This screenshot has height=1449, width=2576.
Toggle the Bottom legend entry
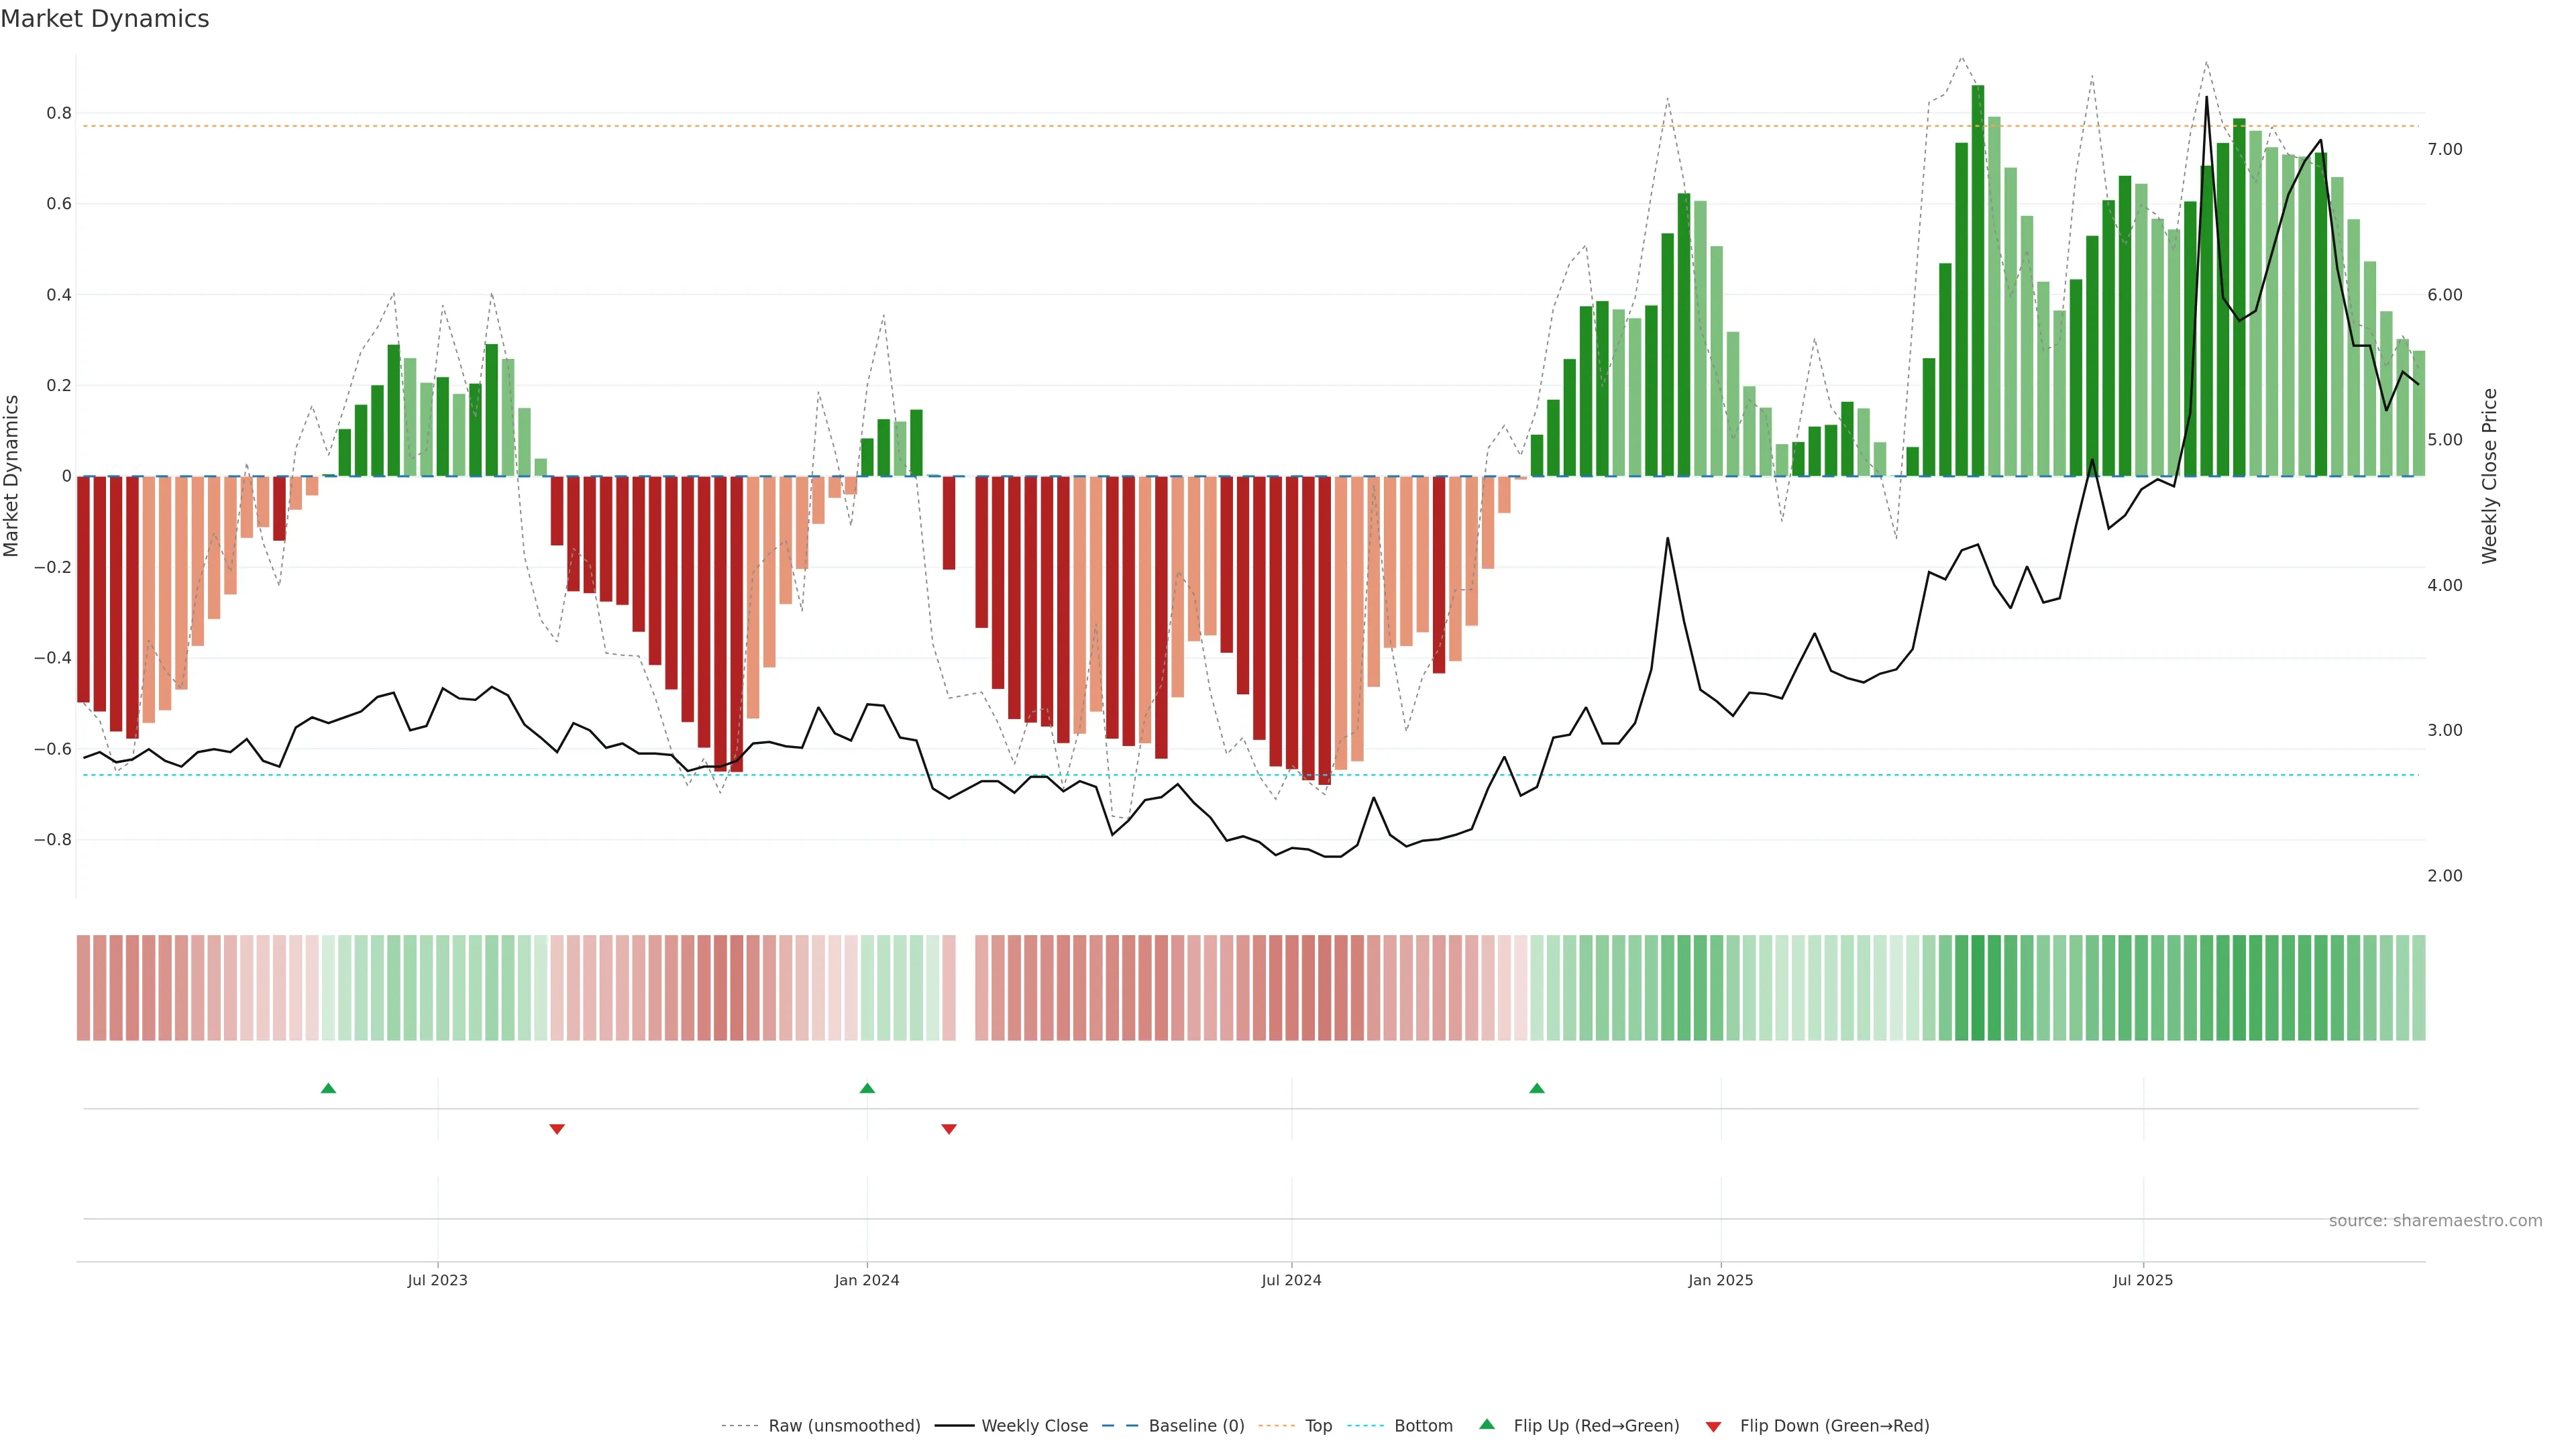[1423, 1426]
